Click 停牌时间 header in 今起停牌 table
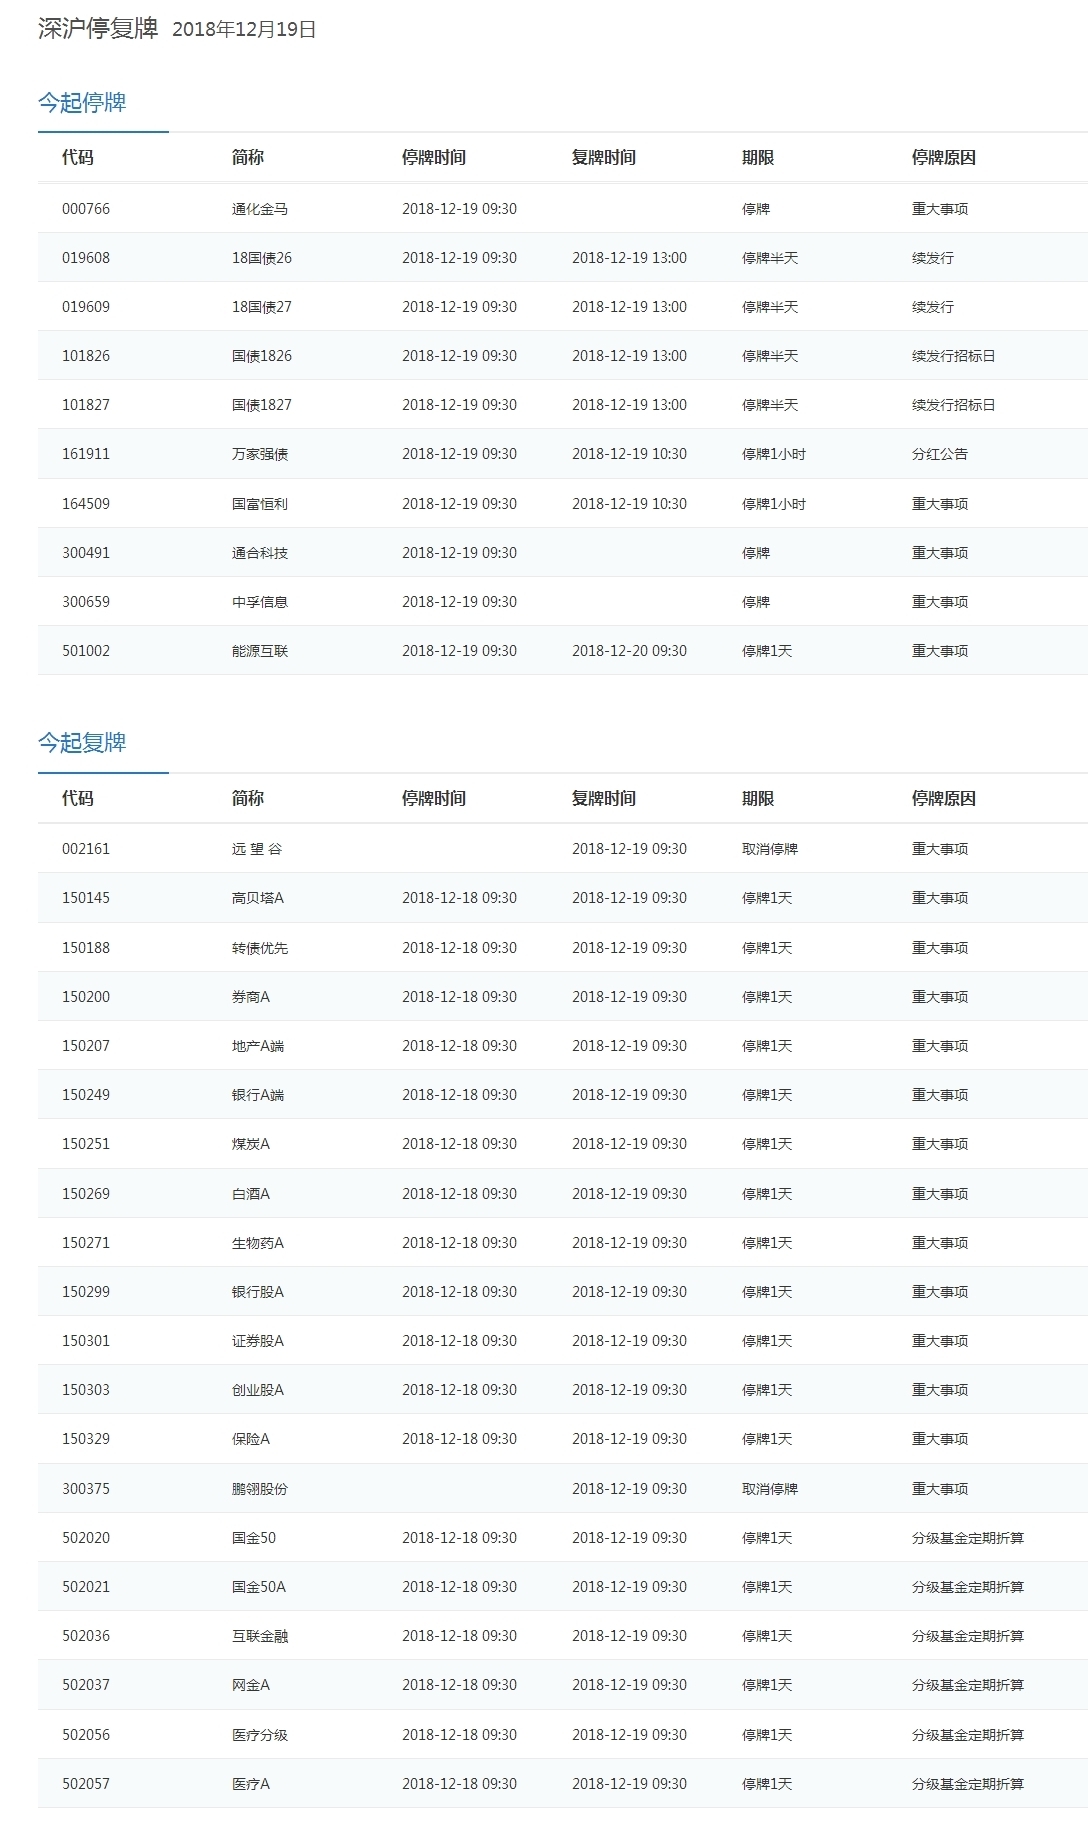Viewport: 1088px width, 1824px height. (x=434, y=158)
